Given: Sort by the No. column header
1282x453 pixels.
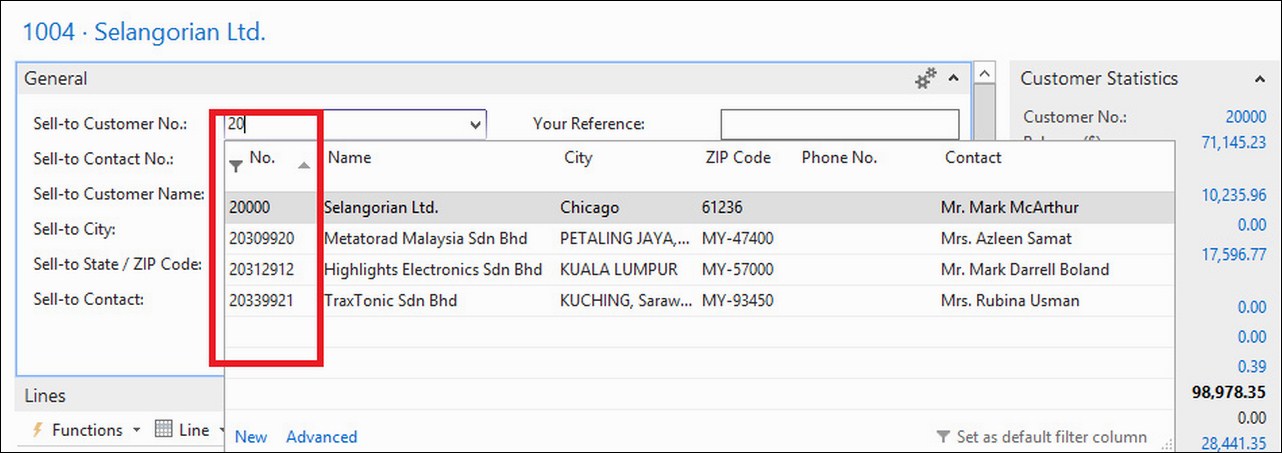Looking at the screenshot, I should tap(263, 158).
